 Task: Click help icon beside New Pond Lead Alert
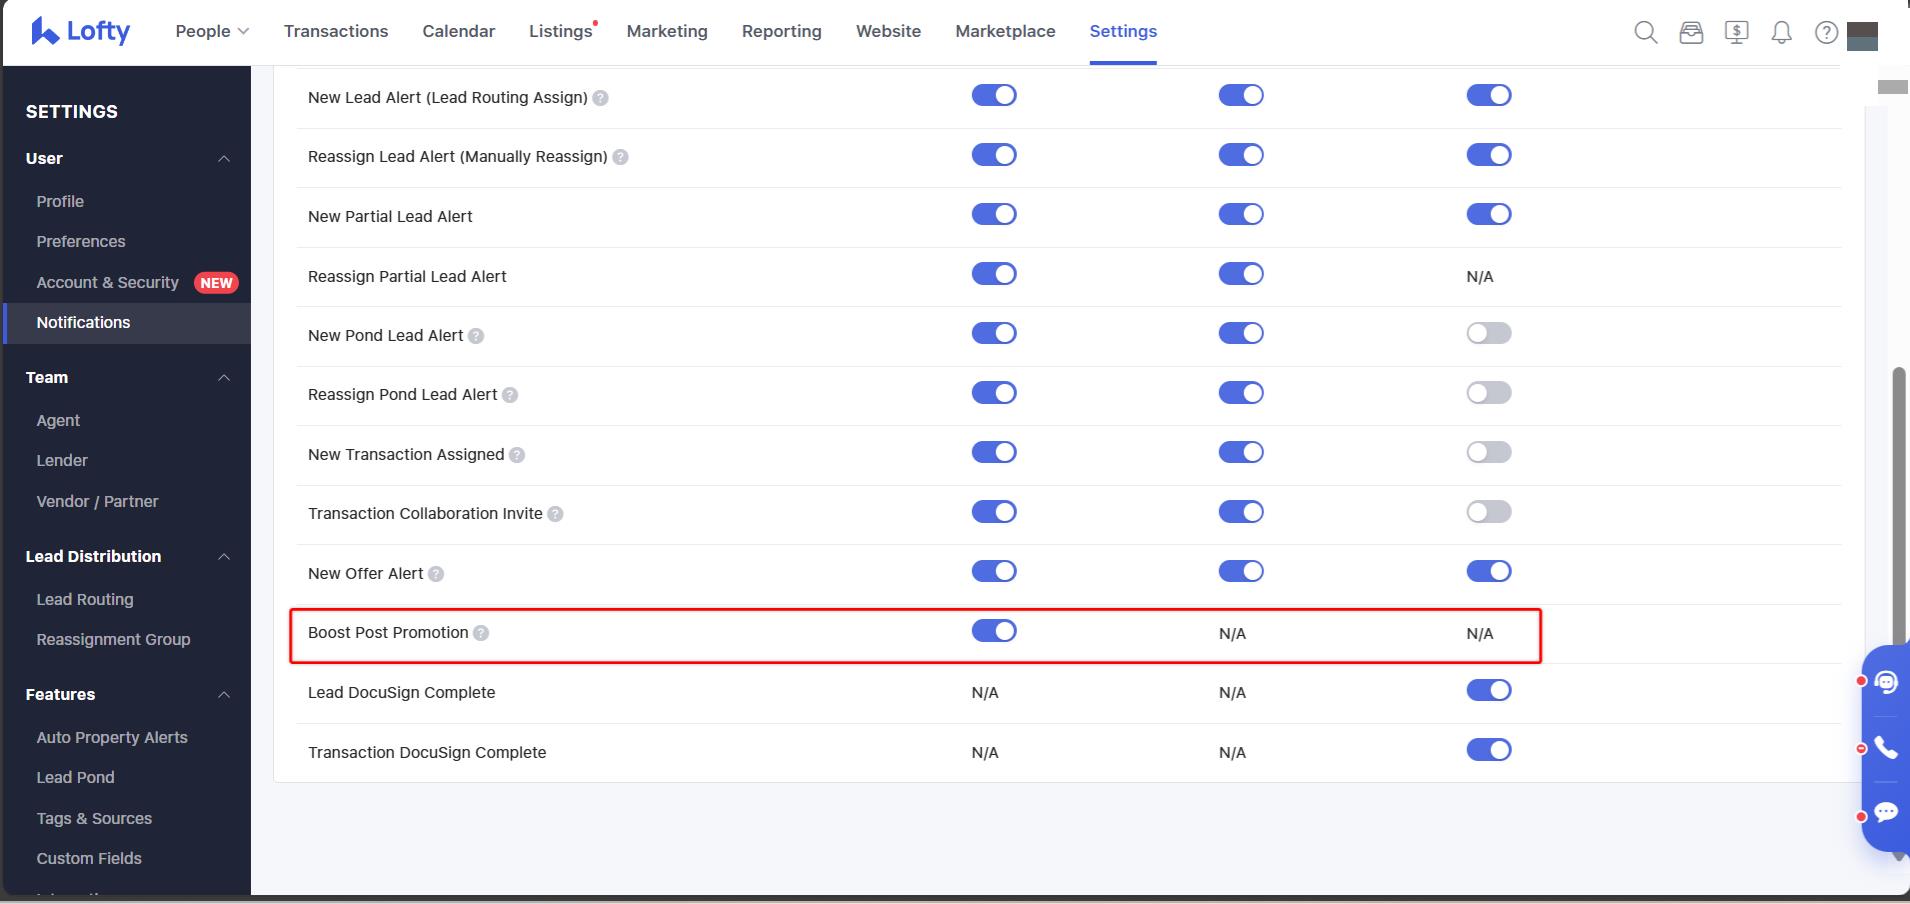[476, 336]
